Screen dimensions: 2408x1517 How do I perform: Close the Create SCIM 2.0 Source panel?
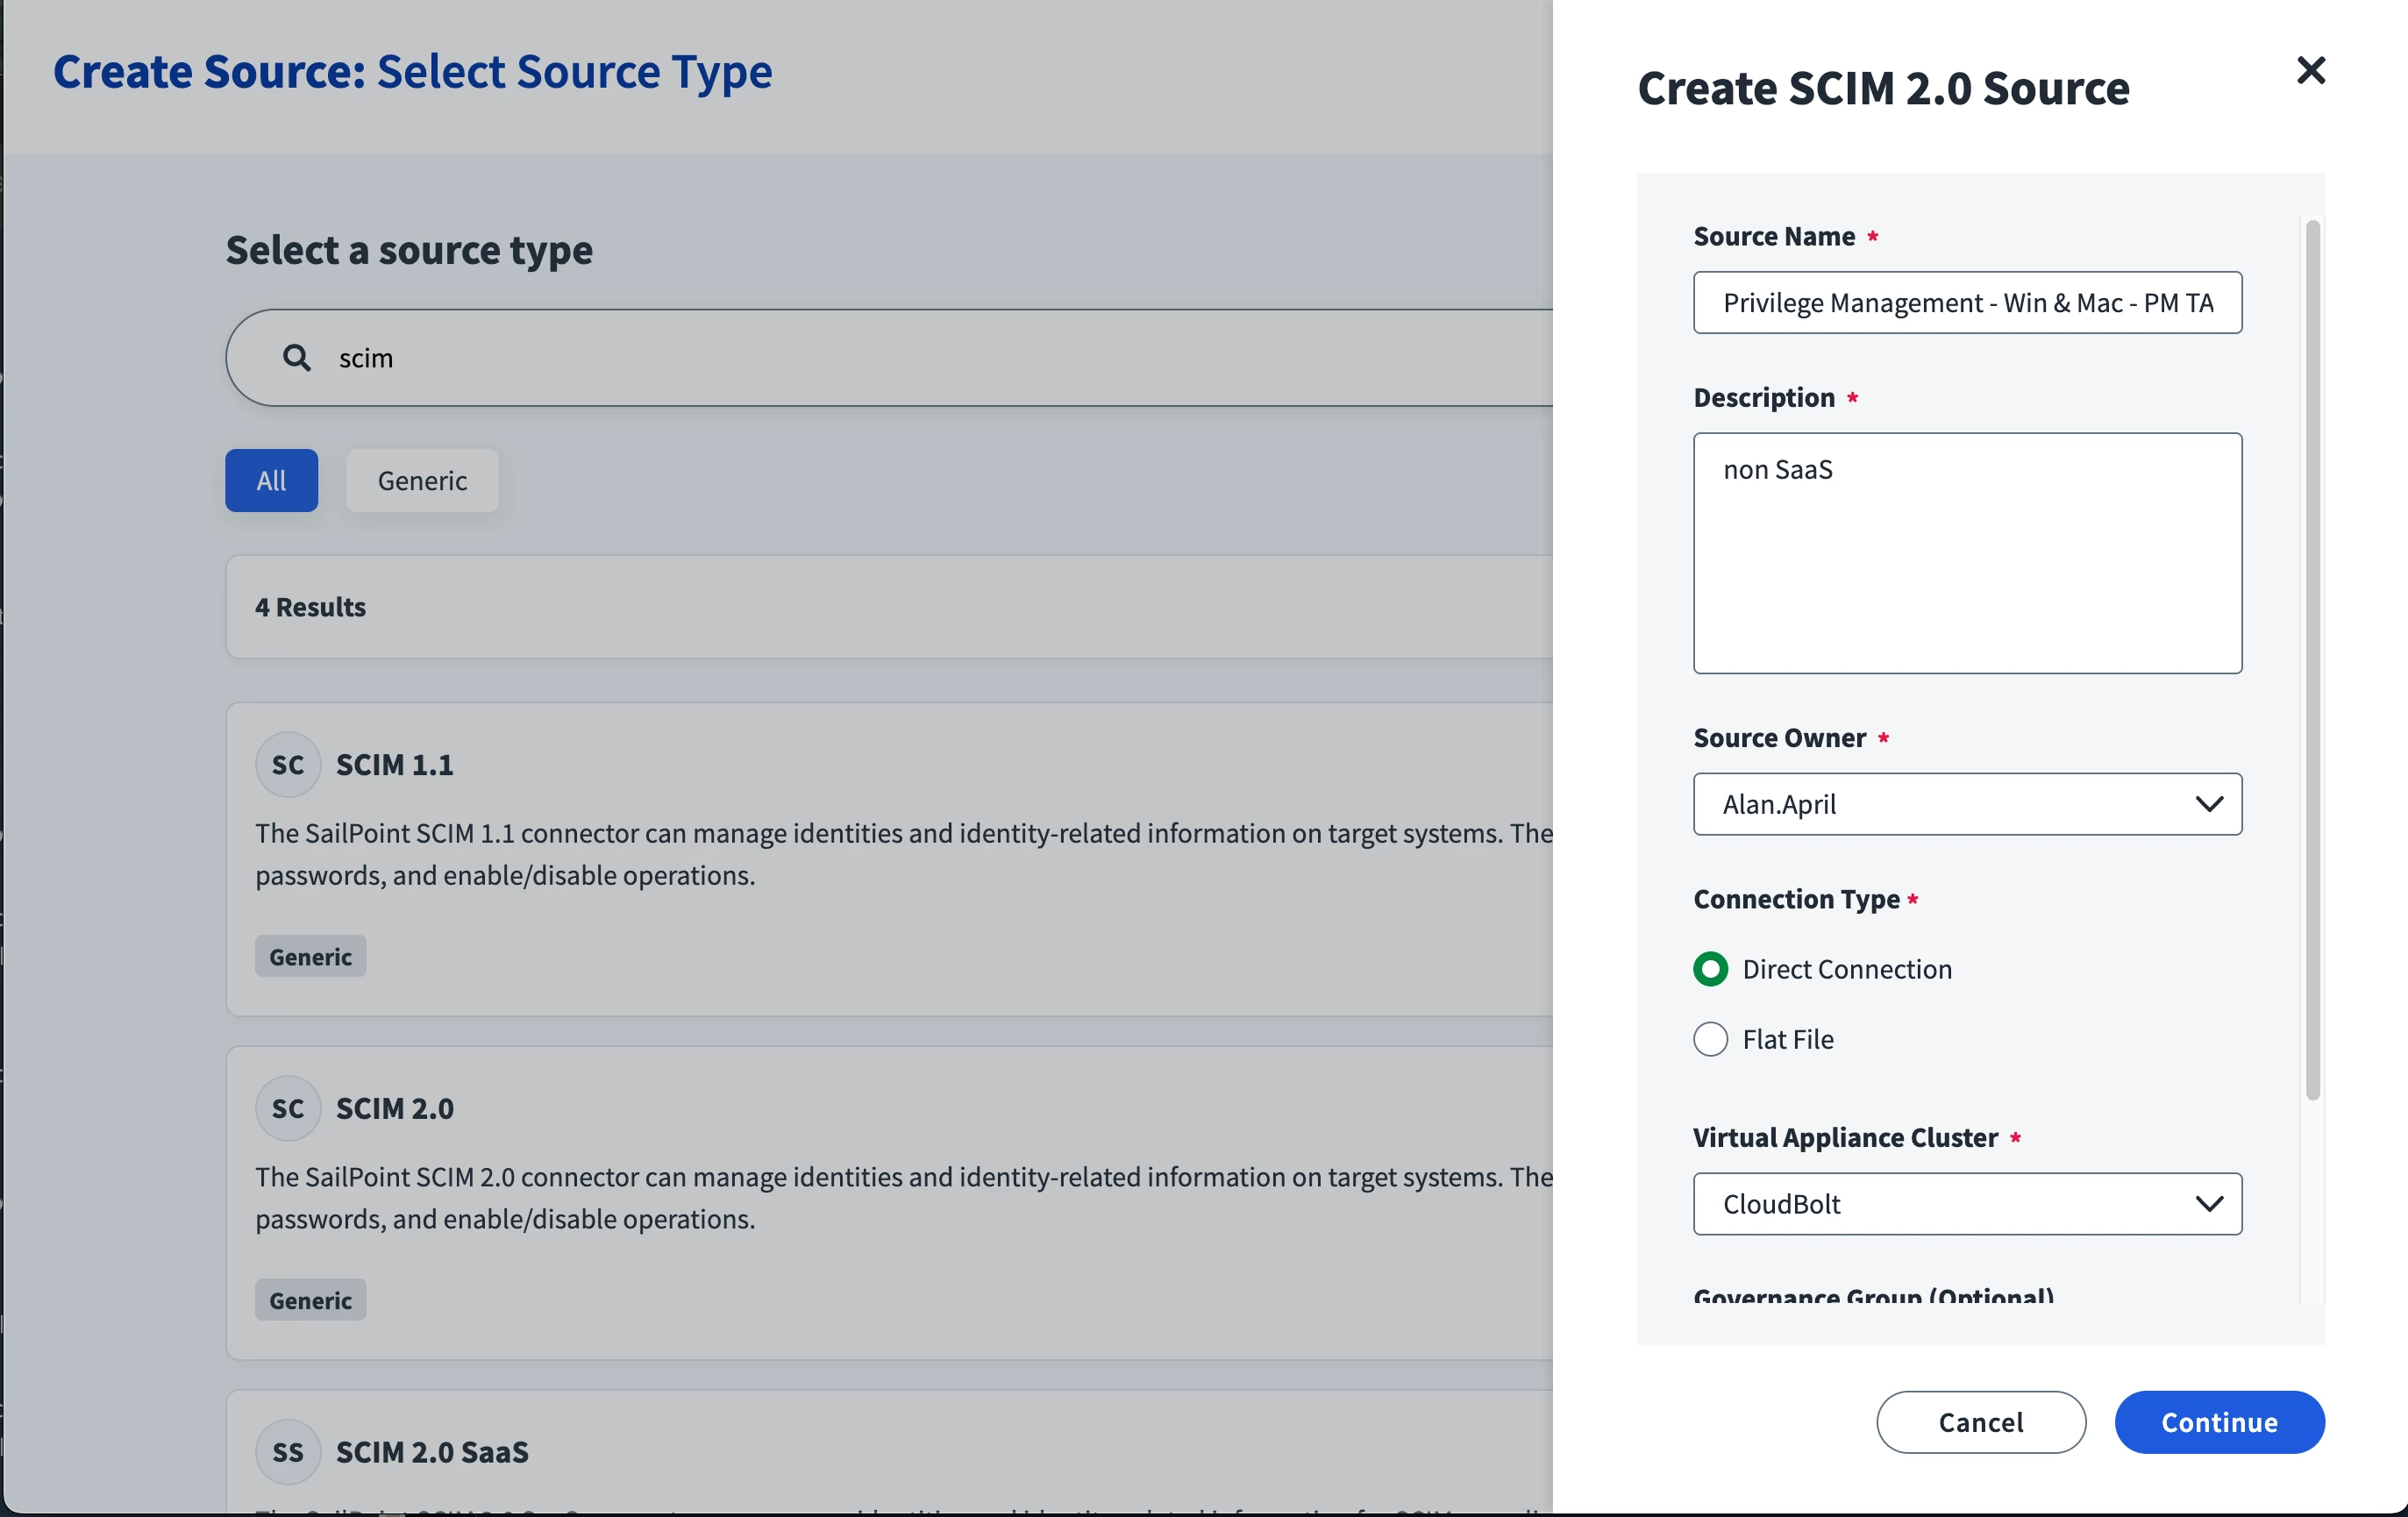point(2310,70)
